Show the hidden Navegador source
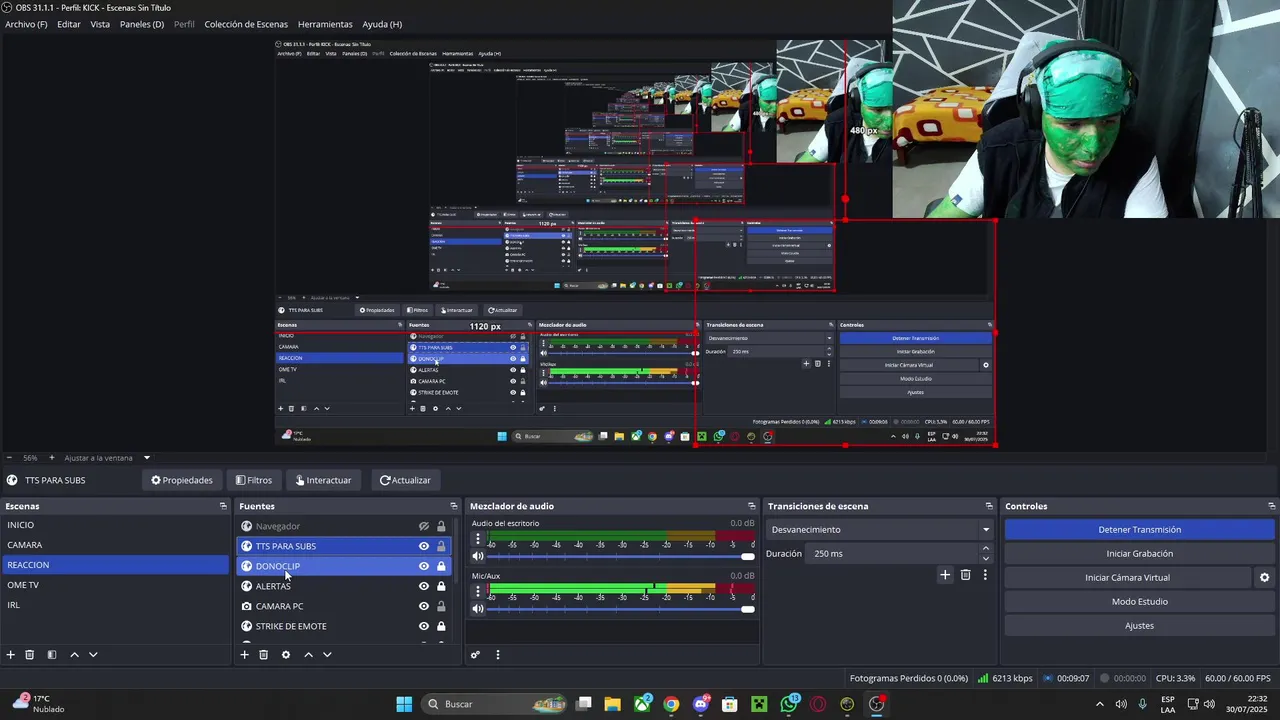1280x720 pixels. pyautogui.click(x=424, y=526)
